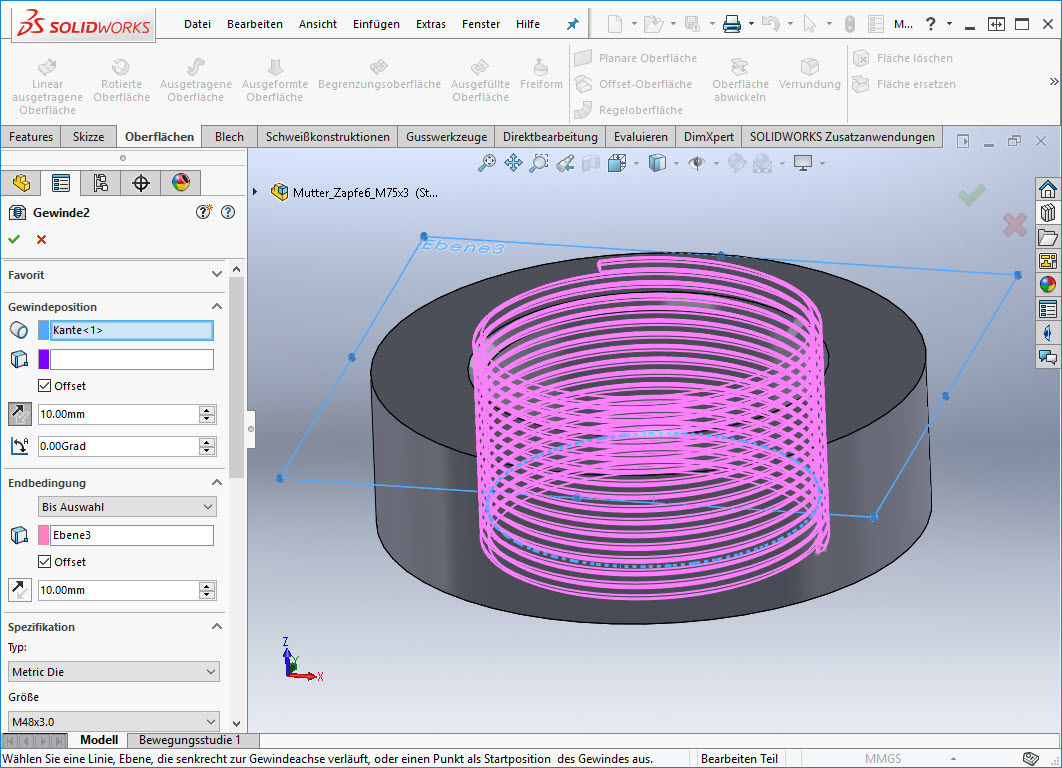The width and height of the screenshot is (1062, 768).
Task: Click the Modell tab at the bottom
Action: click(99, 740)
